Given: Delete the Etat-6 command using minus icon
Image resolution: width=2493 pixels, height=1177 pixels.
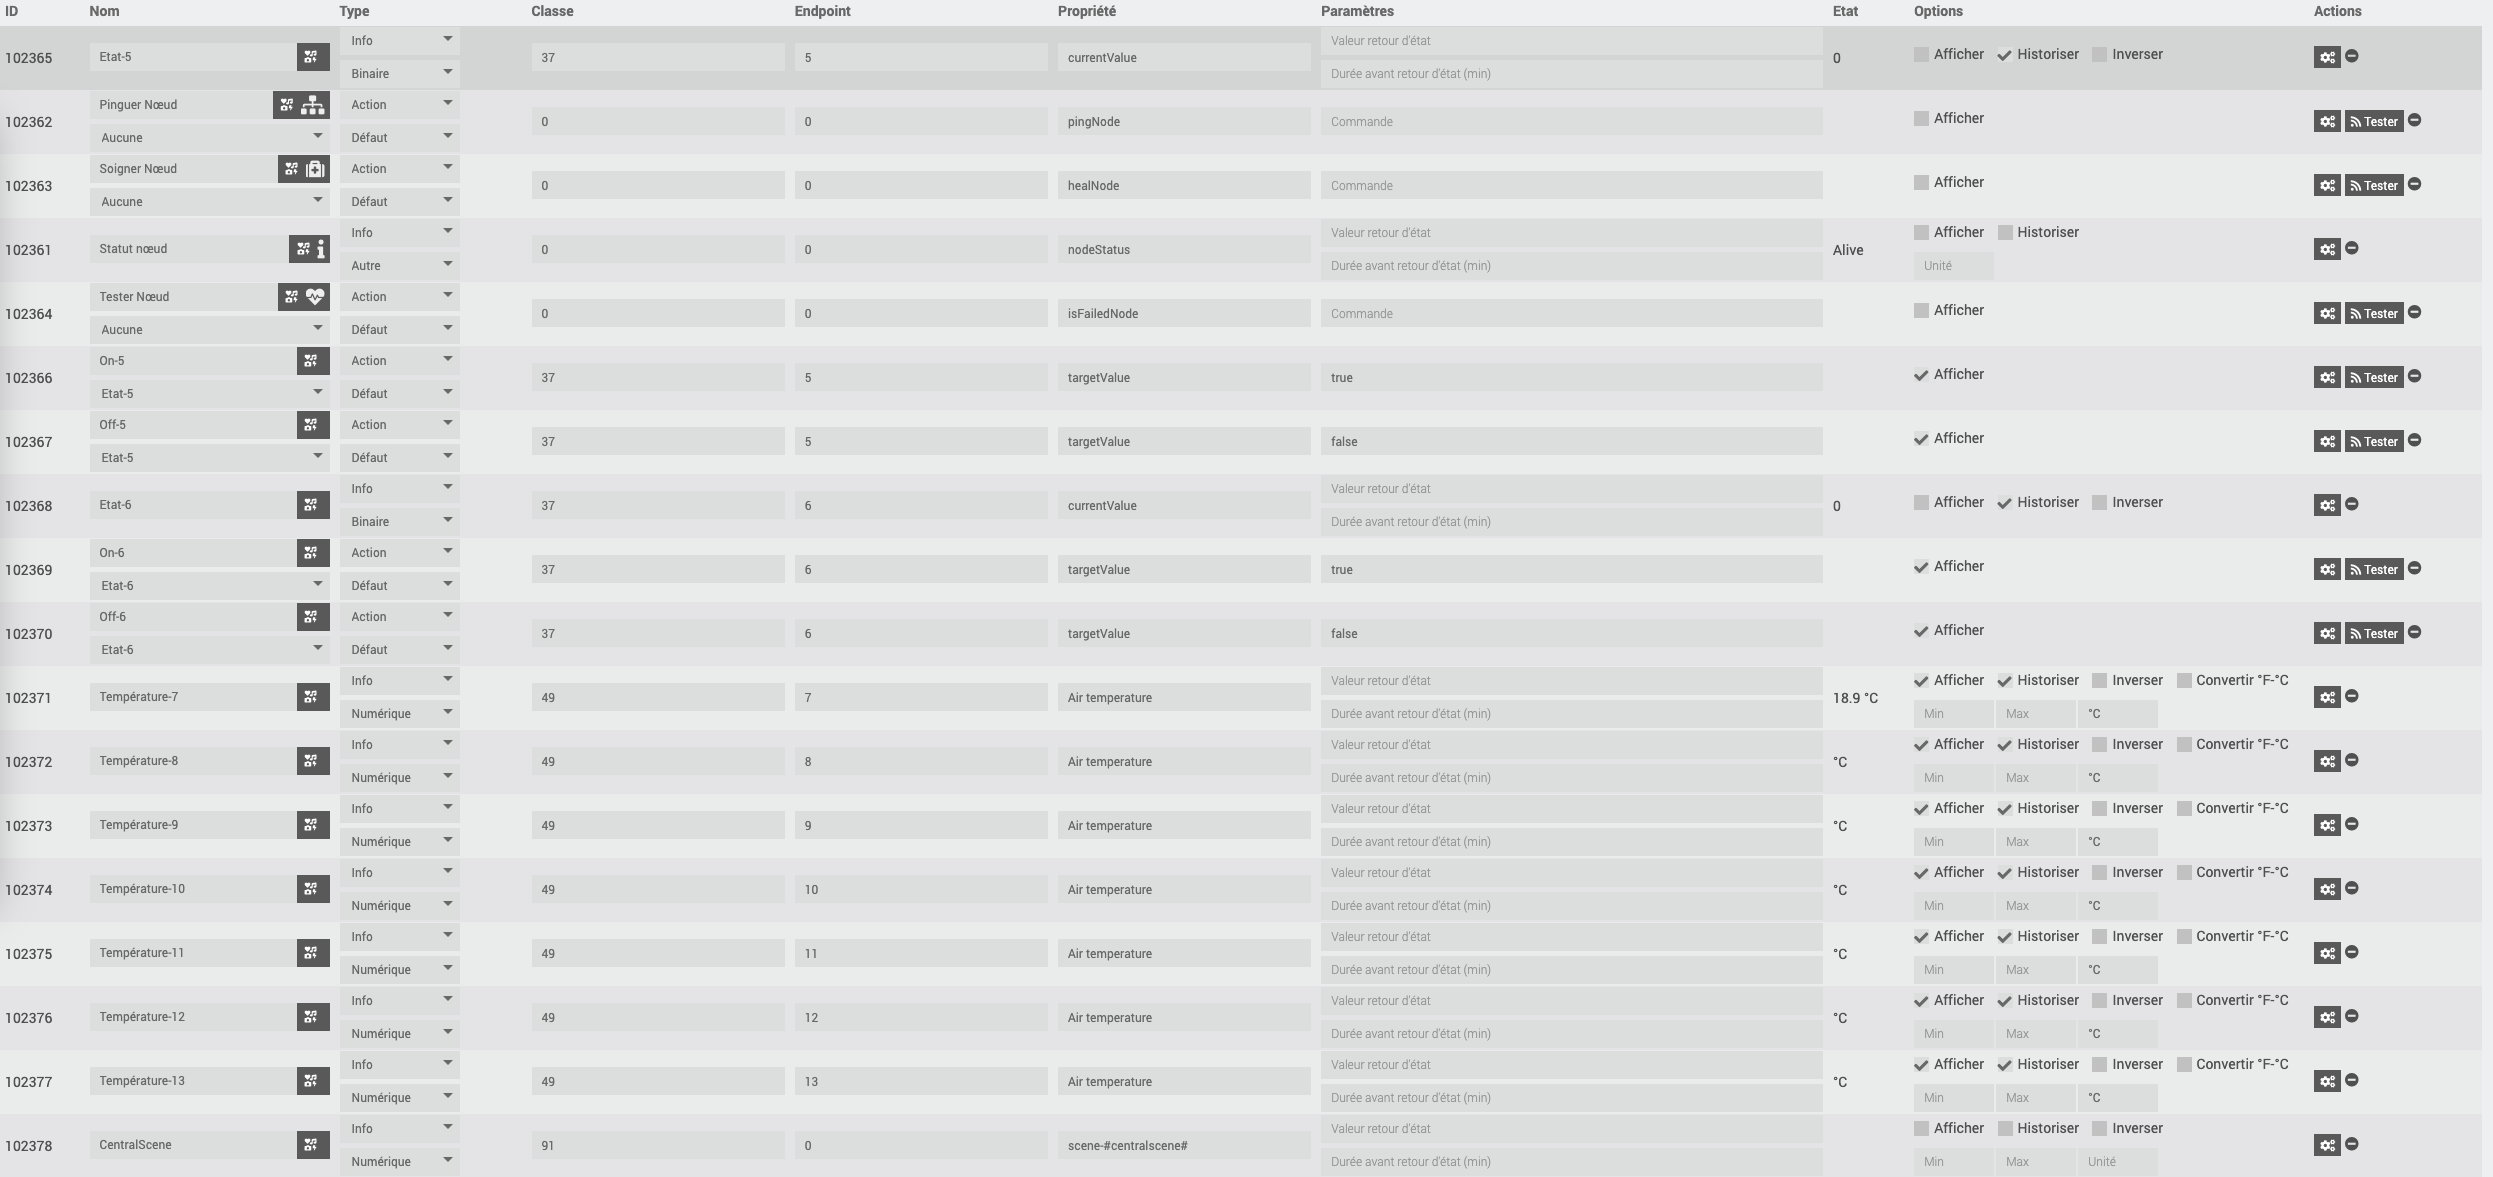Looking at the screenshot, I should click(x=2352, y=504).
